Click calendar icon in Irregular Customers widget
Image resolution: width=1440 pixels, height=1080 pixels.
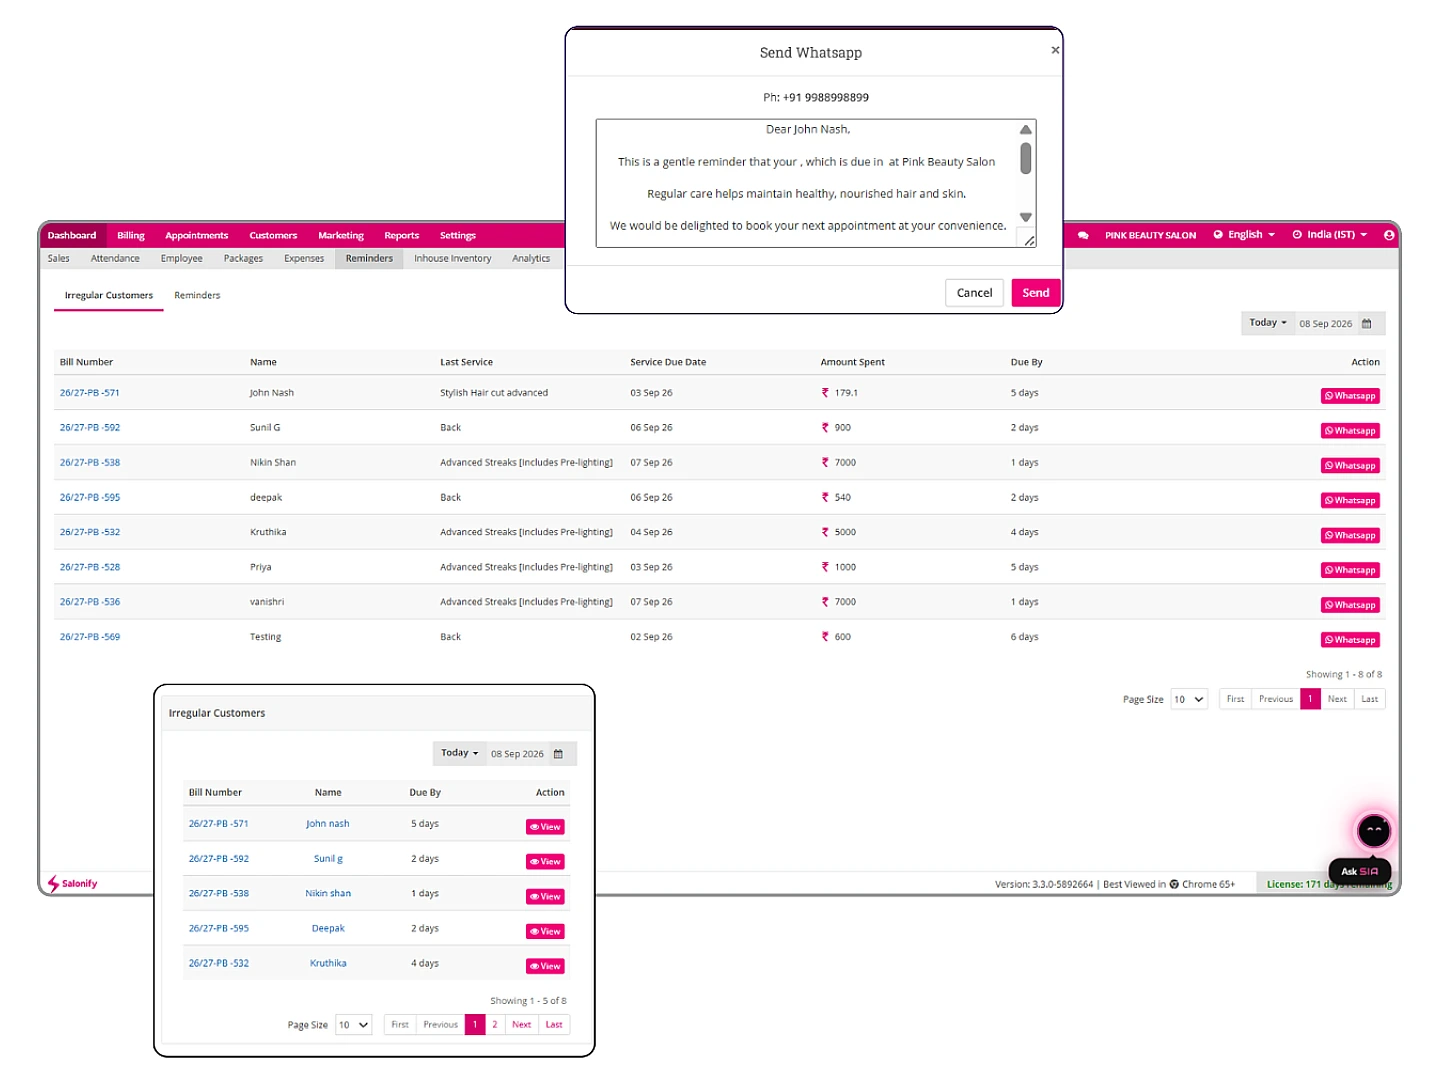[558, 754]
